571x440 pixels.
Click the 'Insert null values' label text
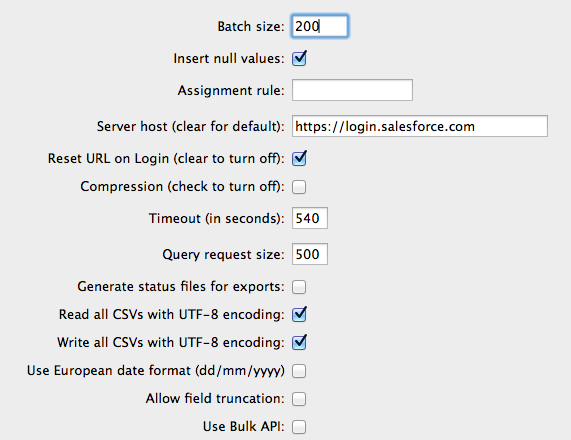tap(229, 59)
